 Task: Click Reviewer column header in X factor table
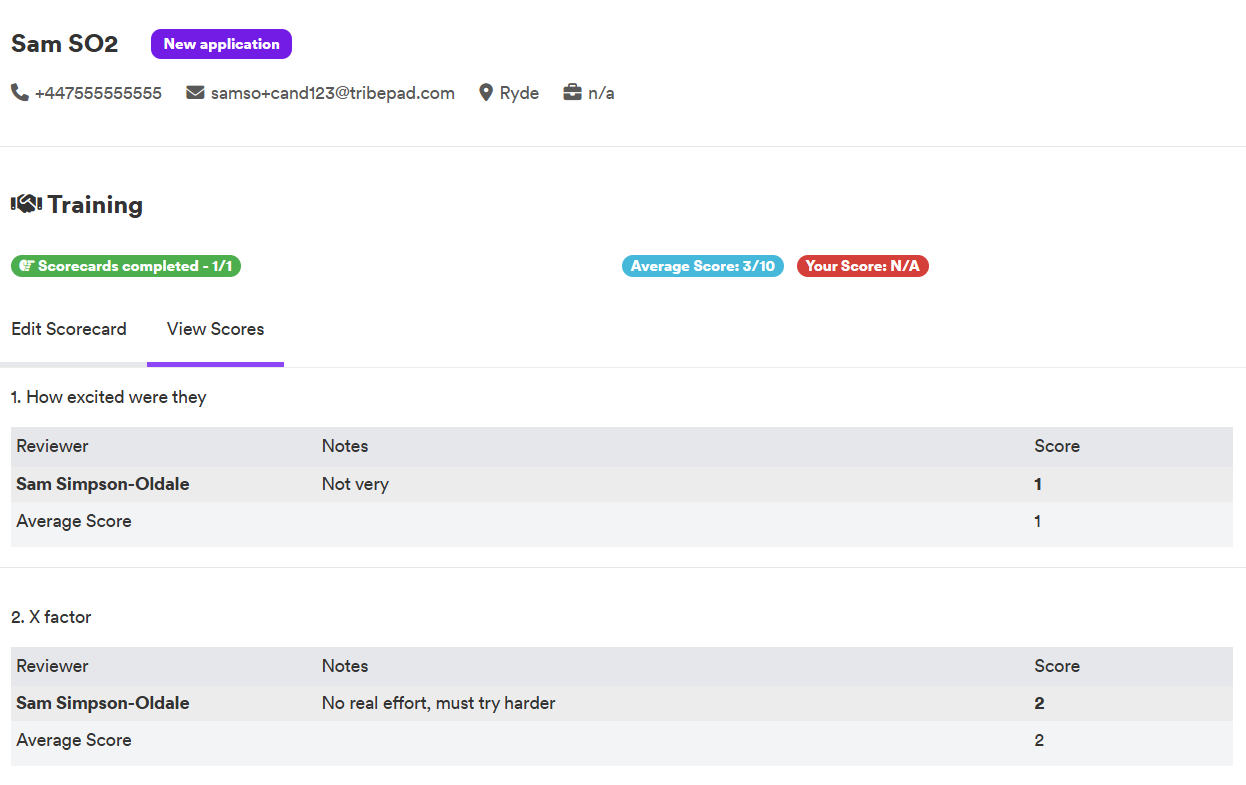[x=52, y=666]
